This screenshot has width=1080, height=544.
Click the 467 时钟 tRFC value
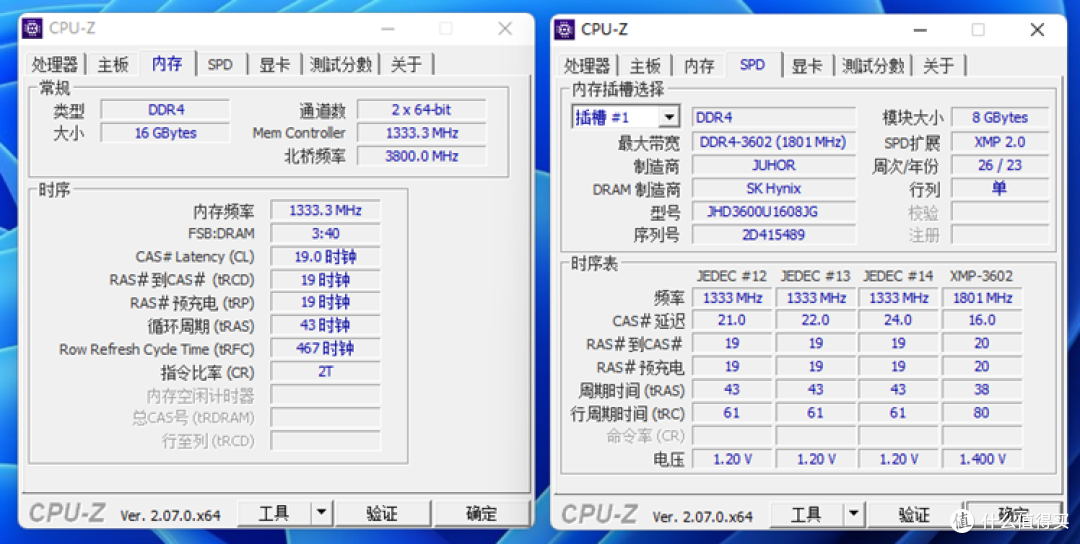(325, 349)
